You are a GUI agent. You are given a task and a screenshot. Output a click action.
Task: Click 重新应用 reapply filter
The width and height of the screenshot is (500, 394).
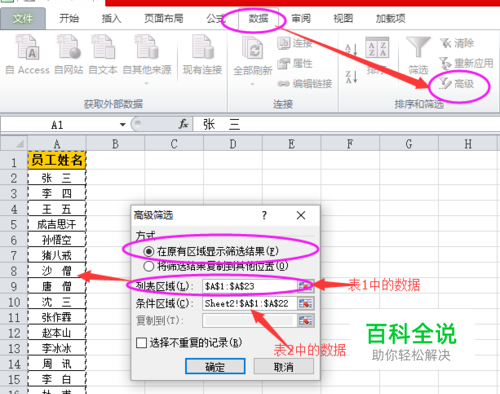pos(466,63)
